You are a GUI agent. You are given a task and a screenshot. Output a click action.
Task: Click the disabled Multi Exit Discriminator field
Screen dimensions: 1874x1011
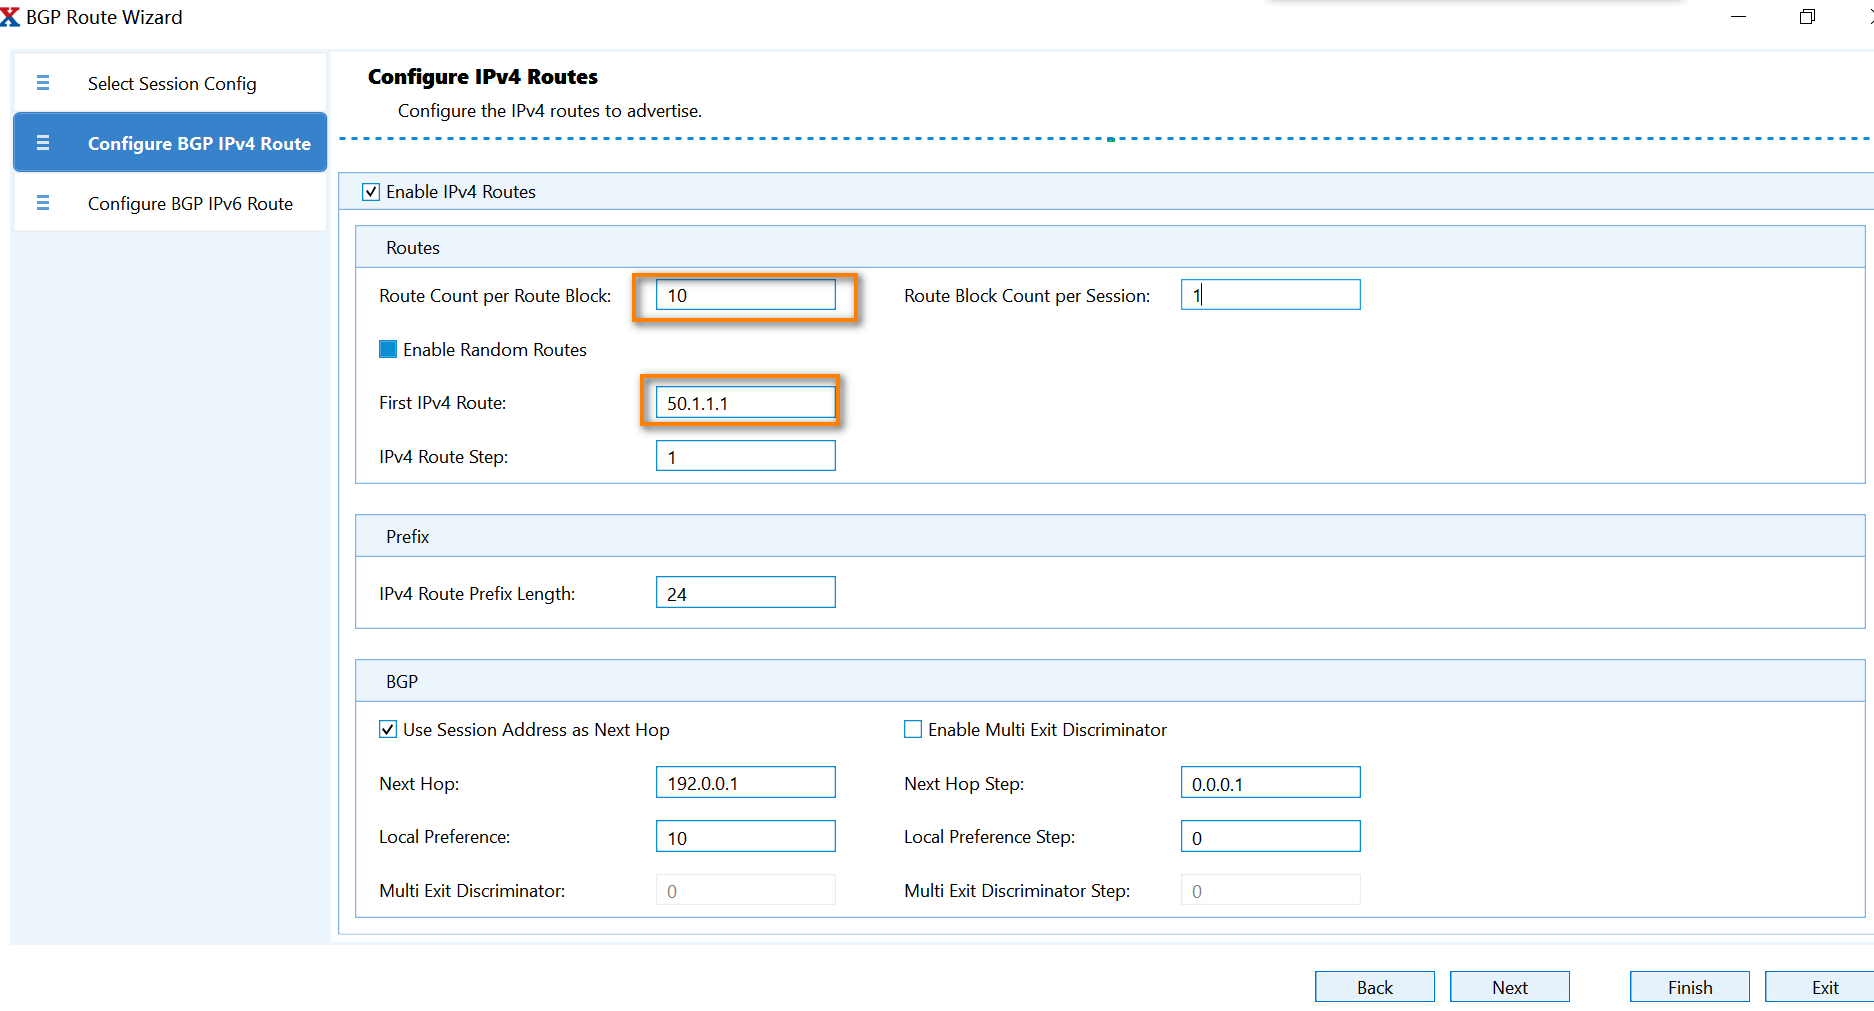pos(745,890)
